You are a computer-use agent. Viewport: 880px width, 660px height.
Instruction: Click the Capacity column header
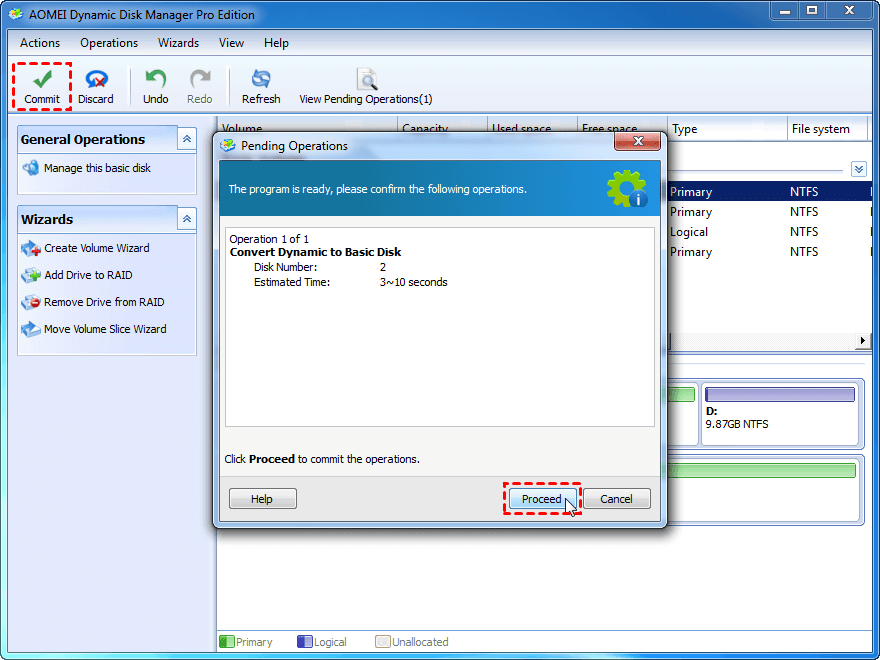point(442,127)
